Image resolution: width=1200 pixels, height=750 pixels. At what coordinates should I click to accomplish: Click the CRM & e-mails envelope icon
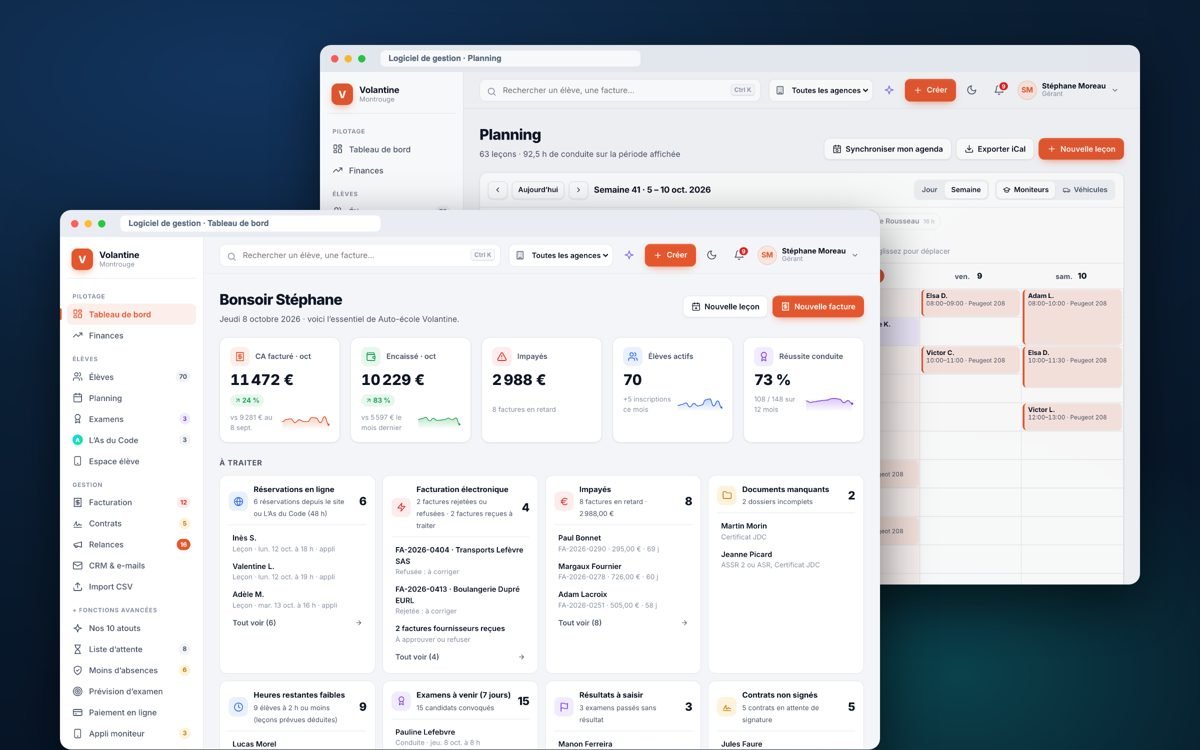[78, 565]
